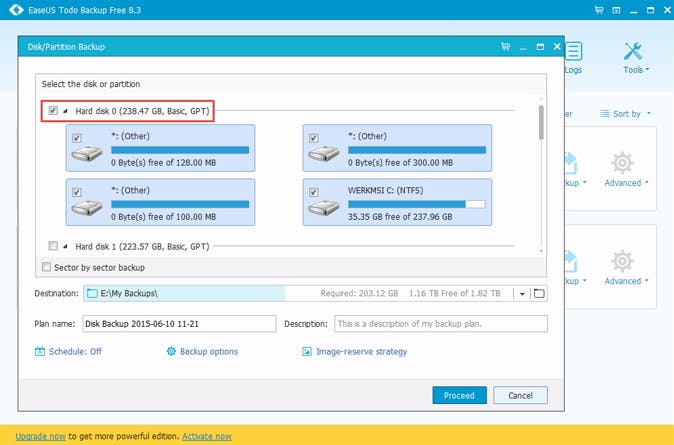Open the Tools wrench icon
Image resolution: width=674 pixels, height=445 pixels.
[633, 51]
